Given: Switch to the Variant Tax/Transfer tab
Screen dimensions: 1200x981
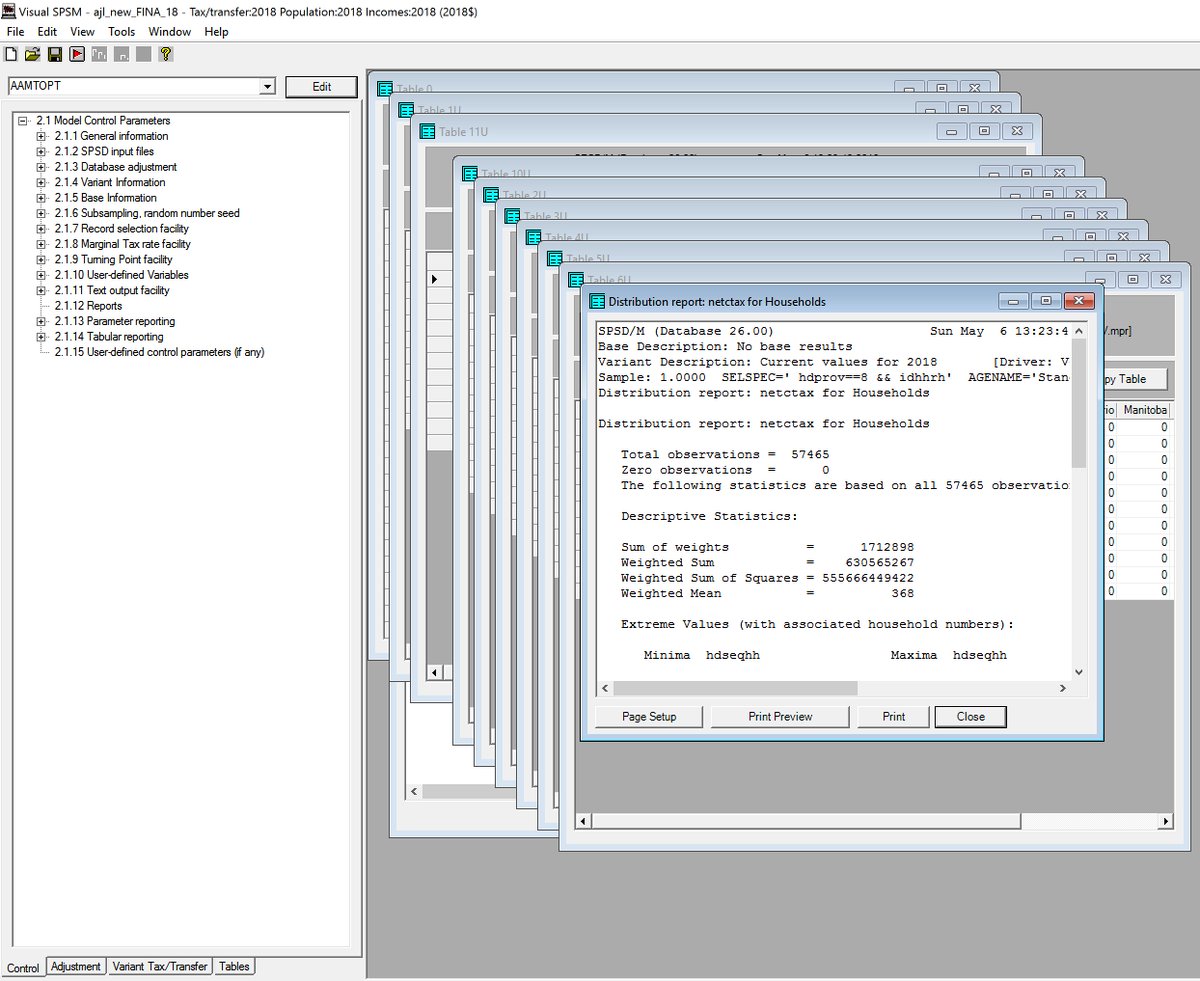Looking at the screenshot, I should (160, 966).
